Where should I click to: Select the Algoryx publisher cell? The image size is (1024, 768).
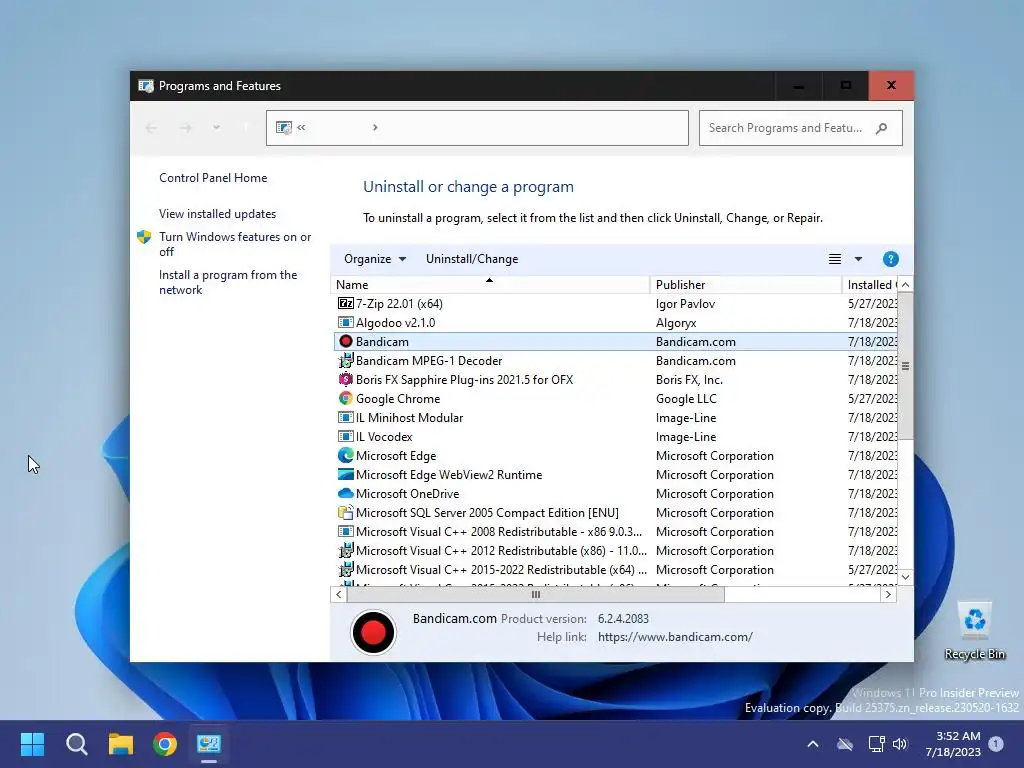tap(677, 323)
